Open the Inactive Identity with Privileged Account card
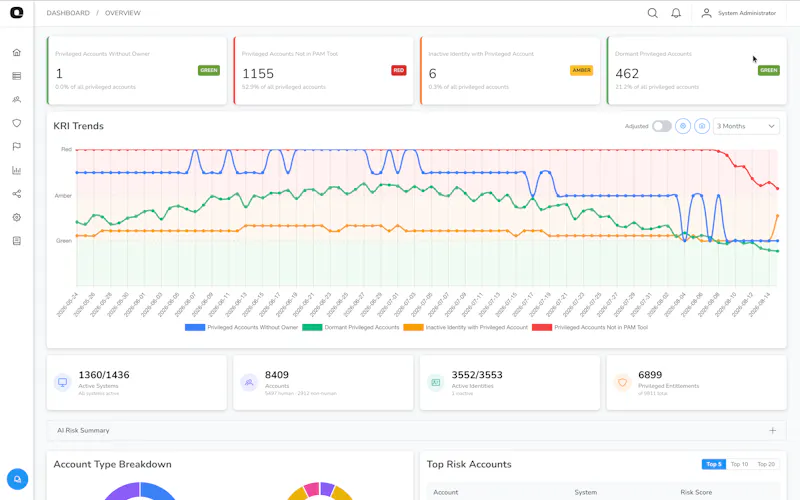Image resolution: width=800 pixels, height=500 pixels. pyautogui.click(x=510, y=70)
